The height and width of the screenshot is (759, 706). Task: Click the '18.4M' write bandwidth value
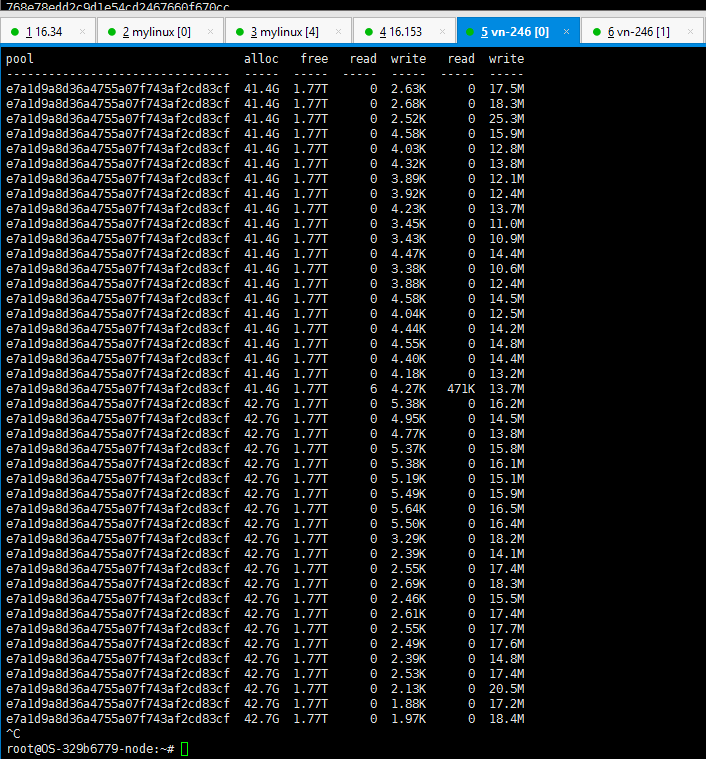click(507, 719)
